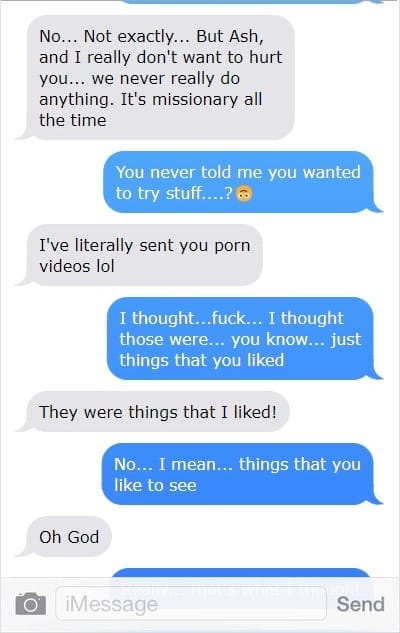
Task: Click the word 'lol' in gray message
Action: [x=105, y=266]
